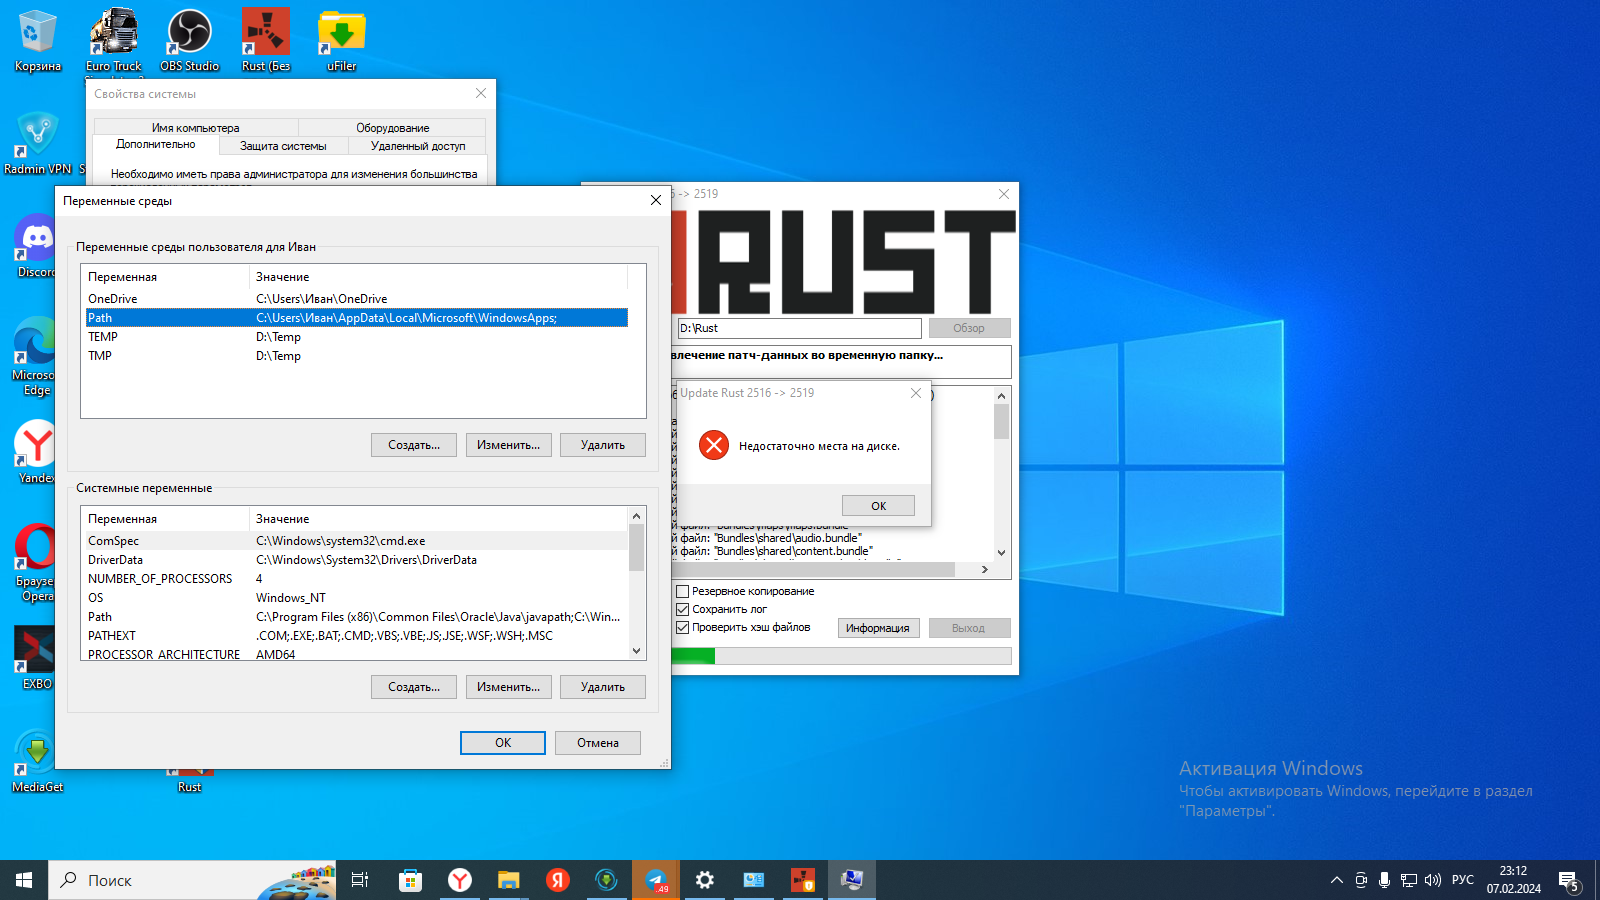This screenshot has width=1600, height=900.
Task: Open the red Yandex icon in taskbar
Action: point(558,880)
